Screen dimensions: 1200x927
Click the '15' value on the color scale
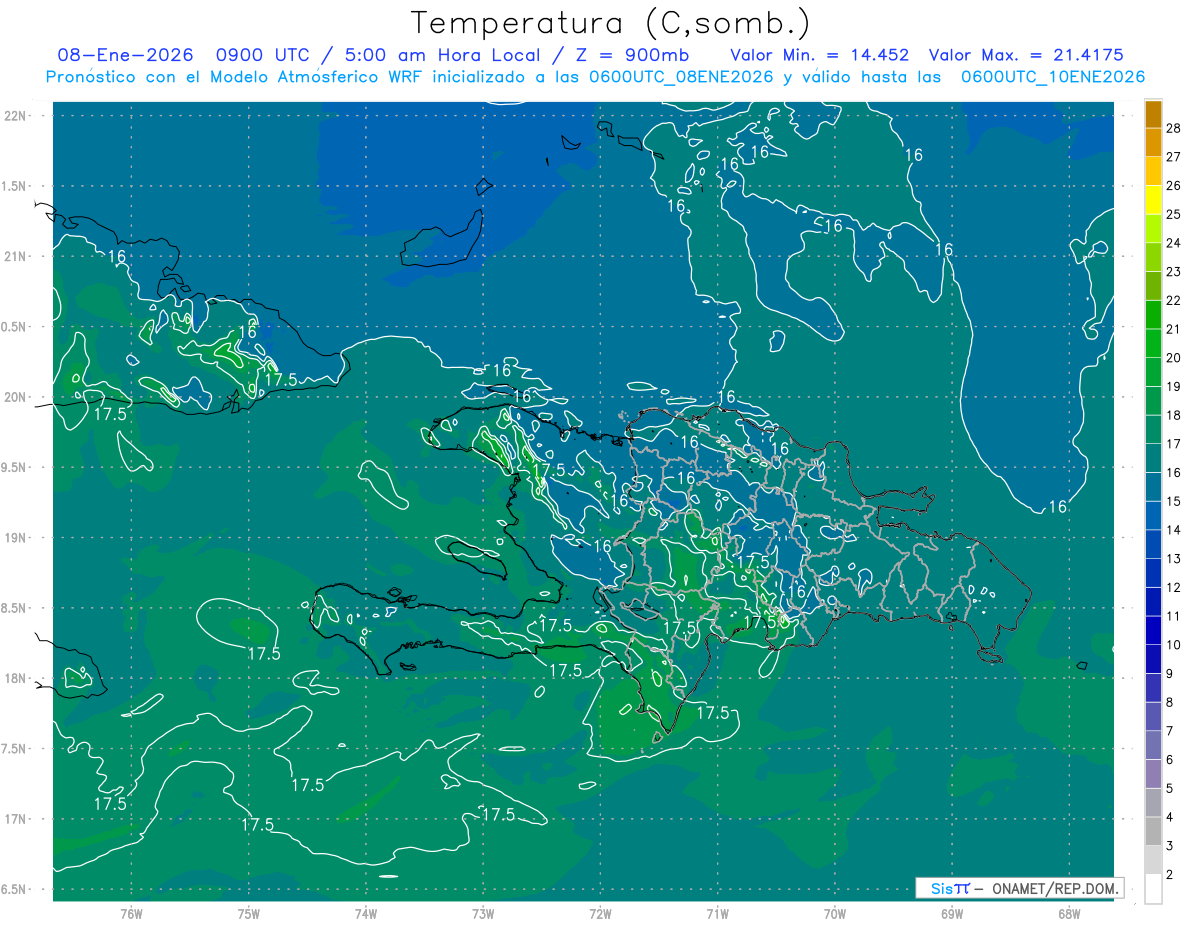click(x=1174, y=501)
